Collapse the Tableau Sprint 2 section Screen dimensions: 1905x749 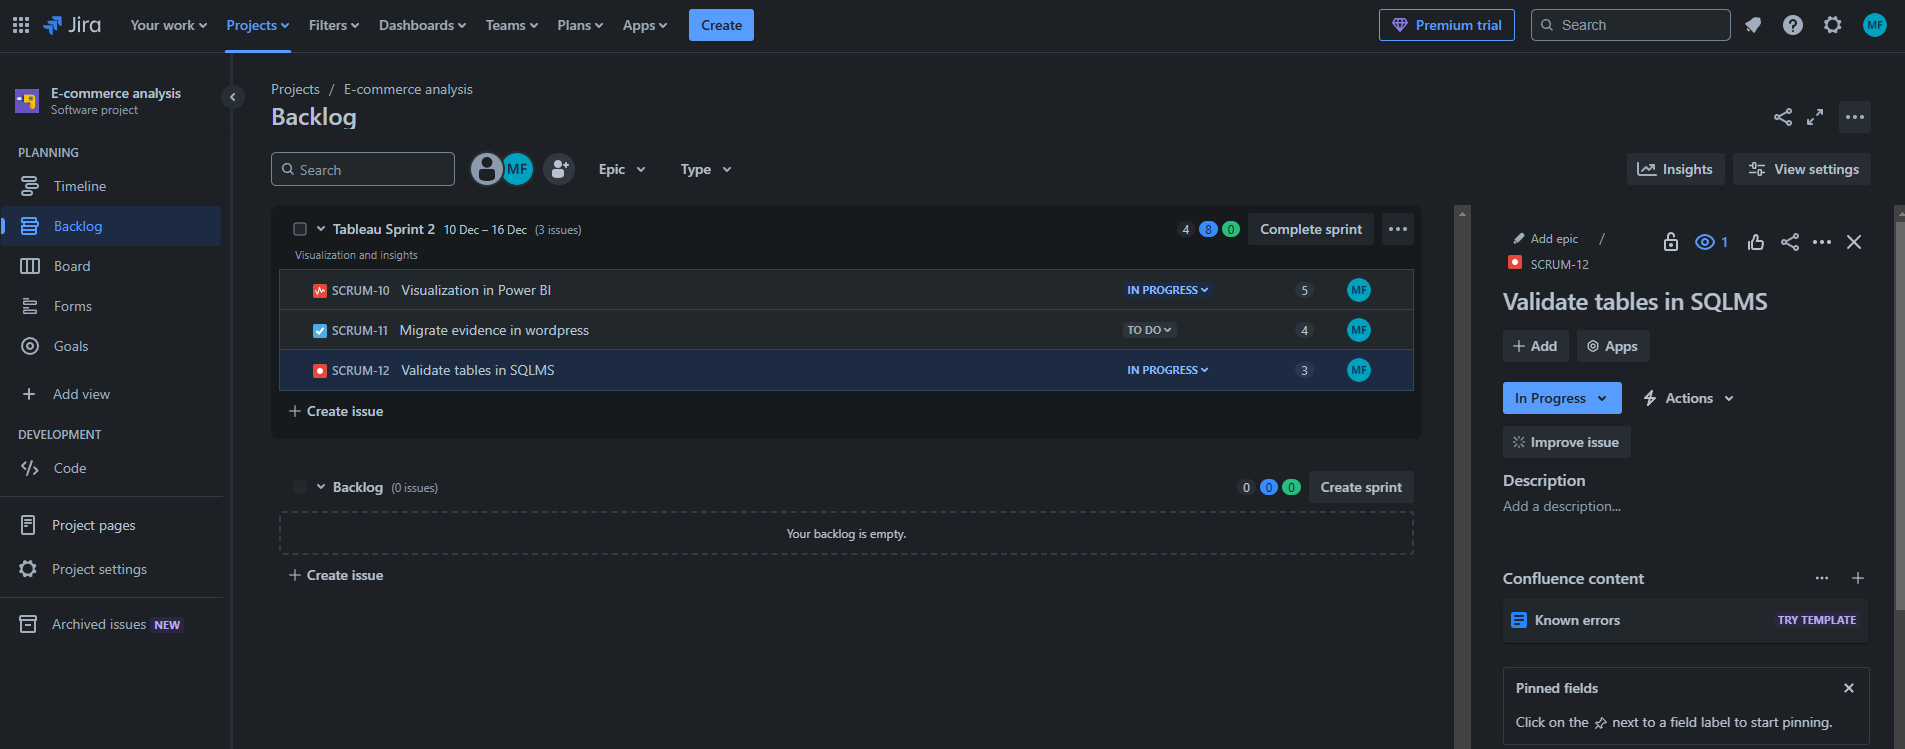[x=321, y=229]
